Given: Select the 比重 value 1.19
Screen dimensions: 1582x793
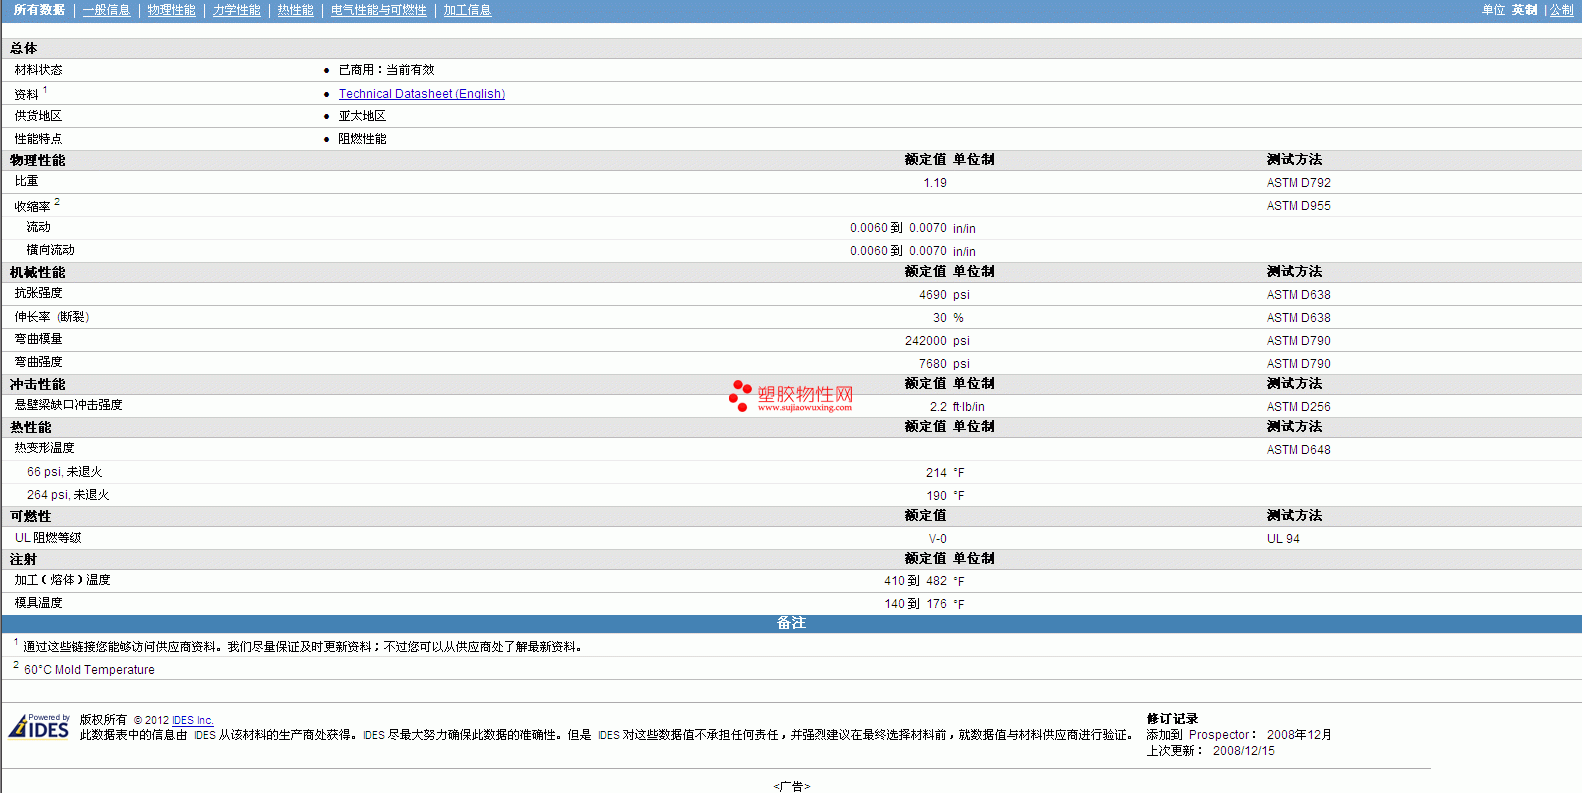Looking at the screenshot, I should point(934,183).
